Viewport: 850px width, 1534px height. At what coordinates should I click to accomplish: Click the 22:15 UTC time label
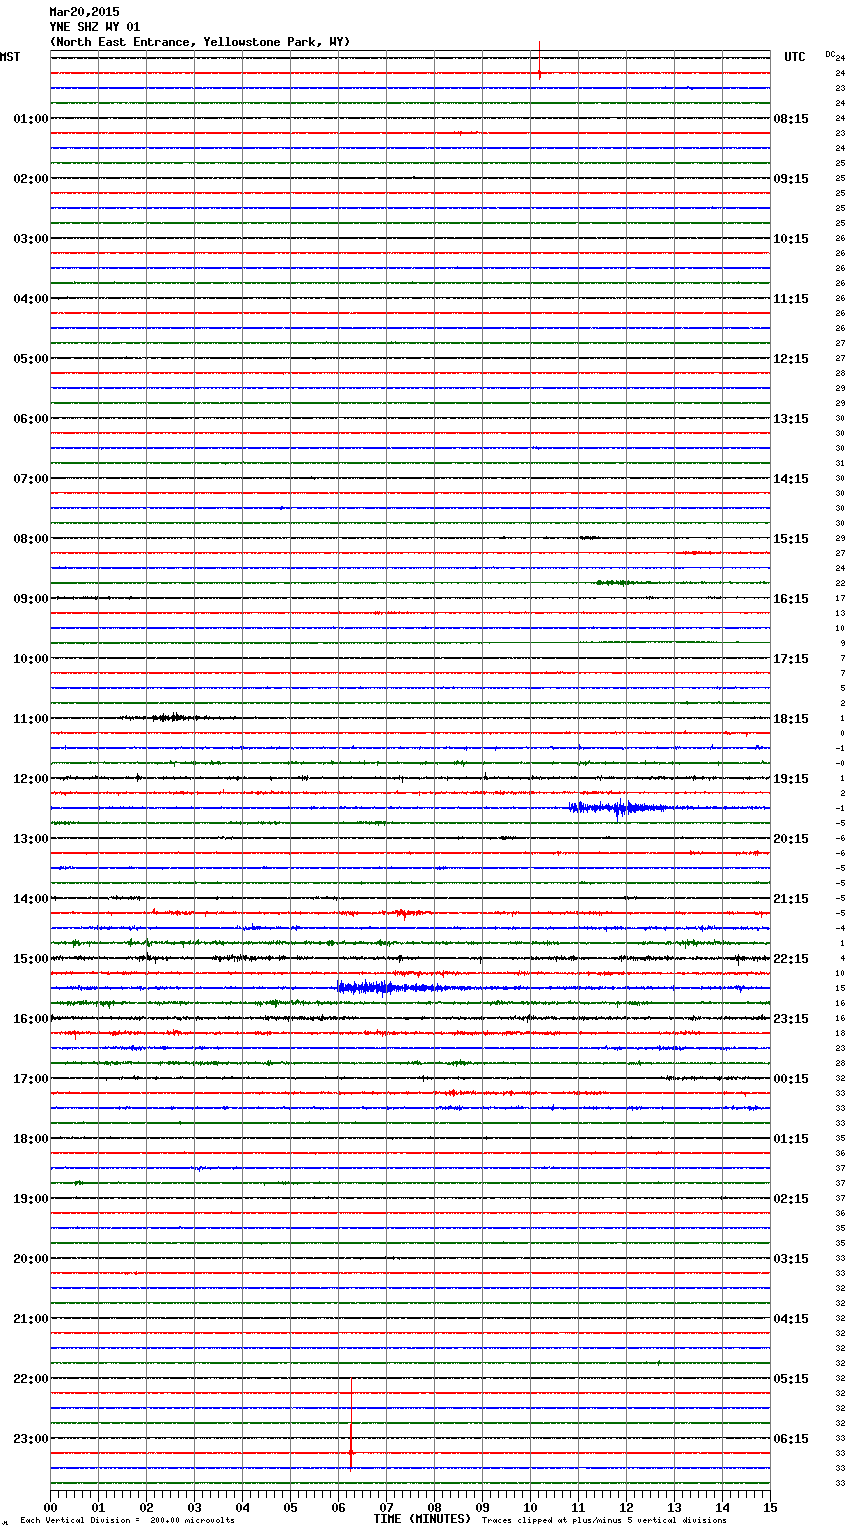(x=791, y=959)
